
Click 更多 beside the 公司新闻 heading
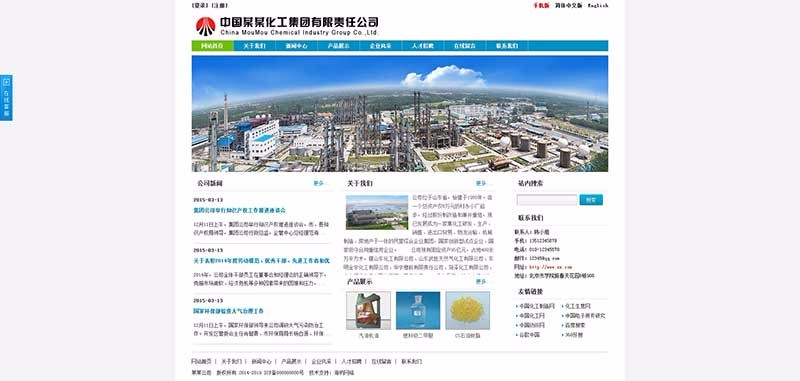coord(318,183)
